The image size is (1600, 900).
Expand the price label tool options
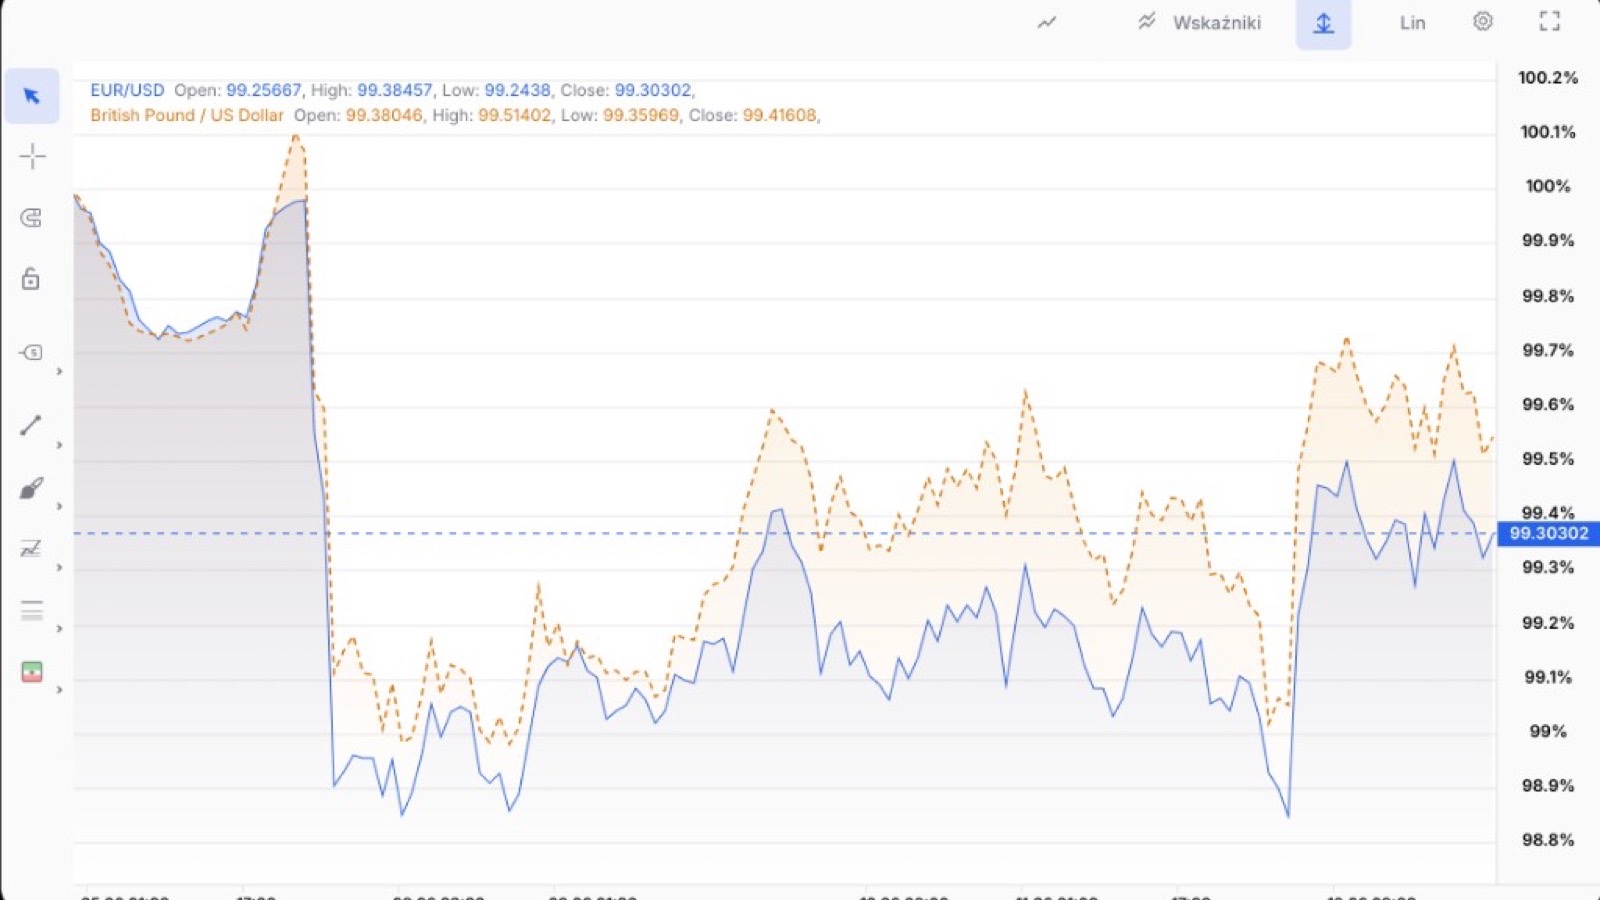click(x=59, y=372)
